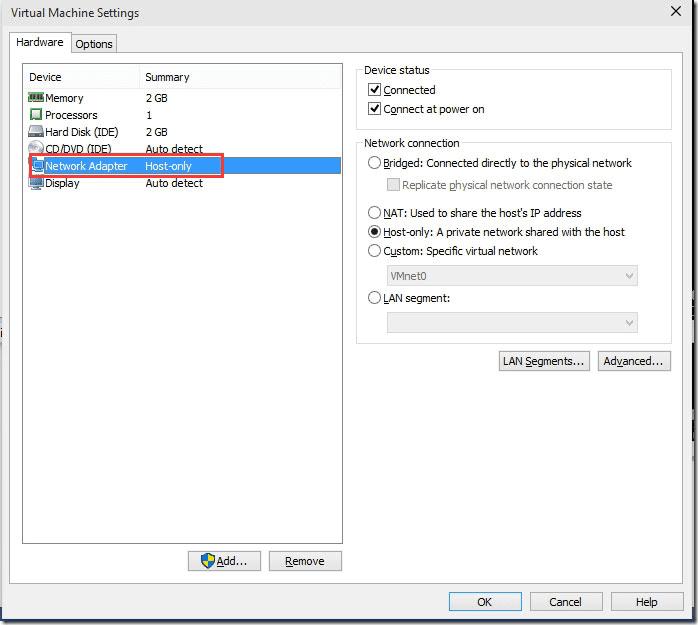Close the Virtual Machine Settings dialog
This screenshot has height=625, width=698.
[x=676, y=11]
